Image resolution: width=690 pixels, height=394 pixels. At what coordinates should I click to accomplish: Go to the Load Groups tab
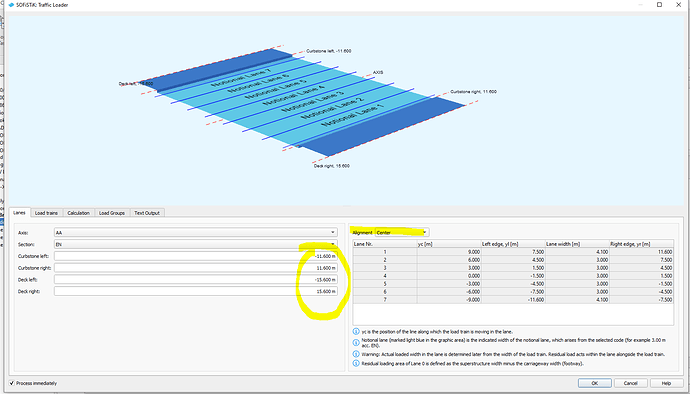pos(112,213)
